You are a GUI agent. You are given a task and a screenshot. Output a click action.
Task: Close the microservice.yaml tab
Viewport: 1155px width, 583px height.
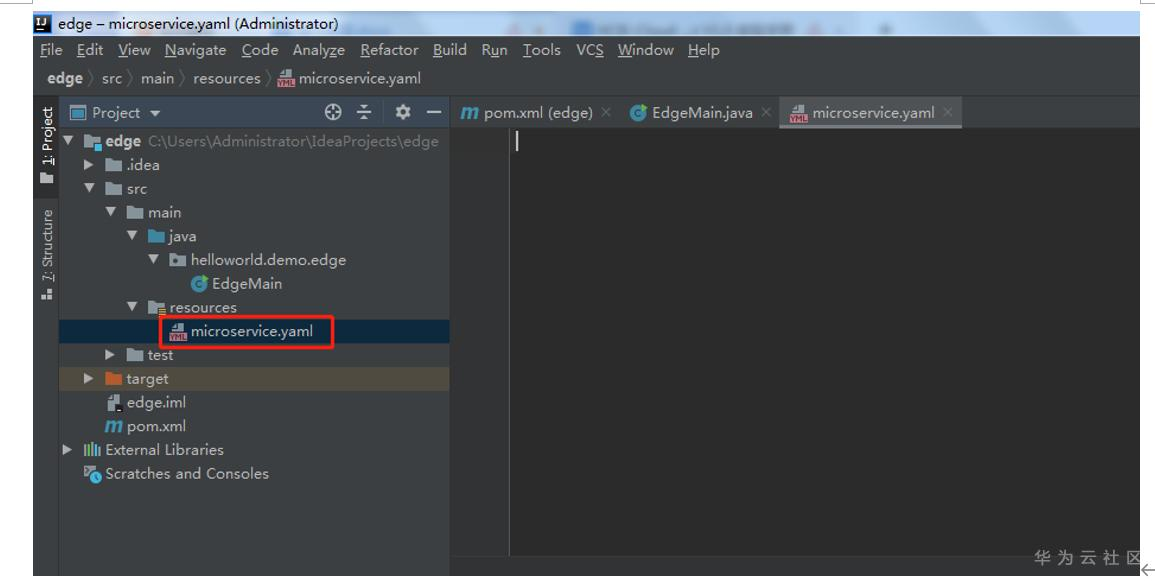coord(948,112)
